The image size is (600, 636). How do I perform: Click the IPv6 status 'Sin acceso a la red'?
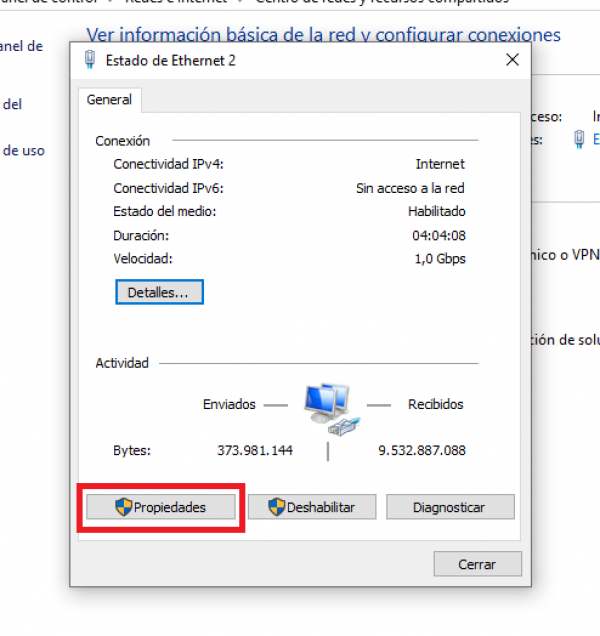click(x=410, y=188)
